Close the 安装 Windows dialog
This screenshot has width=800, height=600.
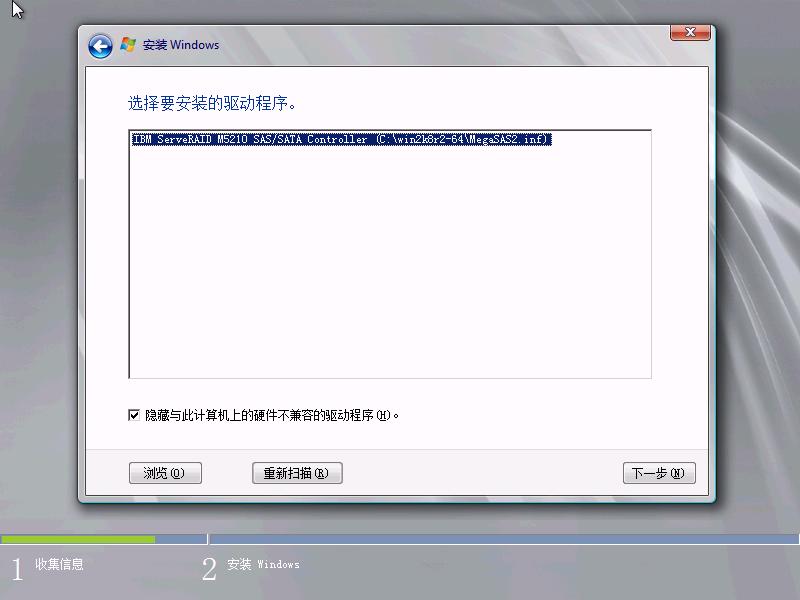coord(690,33)
